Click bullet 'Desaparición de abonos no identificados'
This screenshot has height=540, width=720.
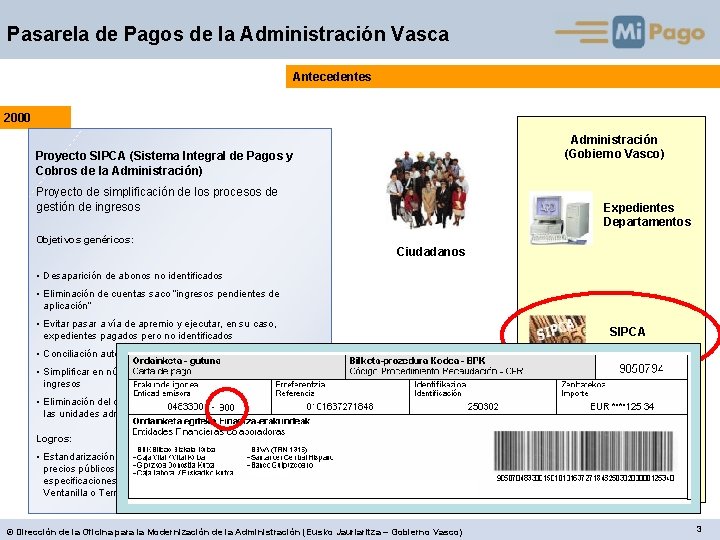tap(132, 276)
